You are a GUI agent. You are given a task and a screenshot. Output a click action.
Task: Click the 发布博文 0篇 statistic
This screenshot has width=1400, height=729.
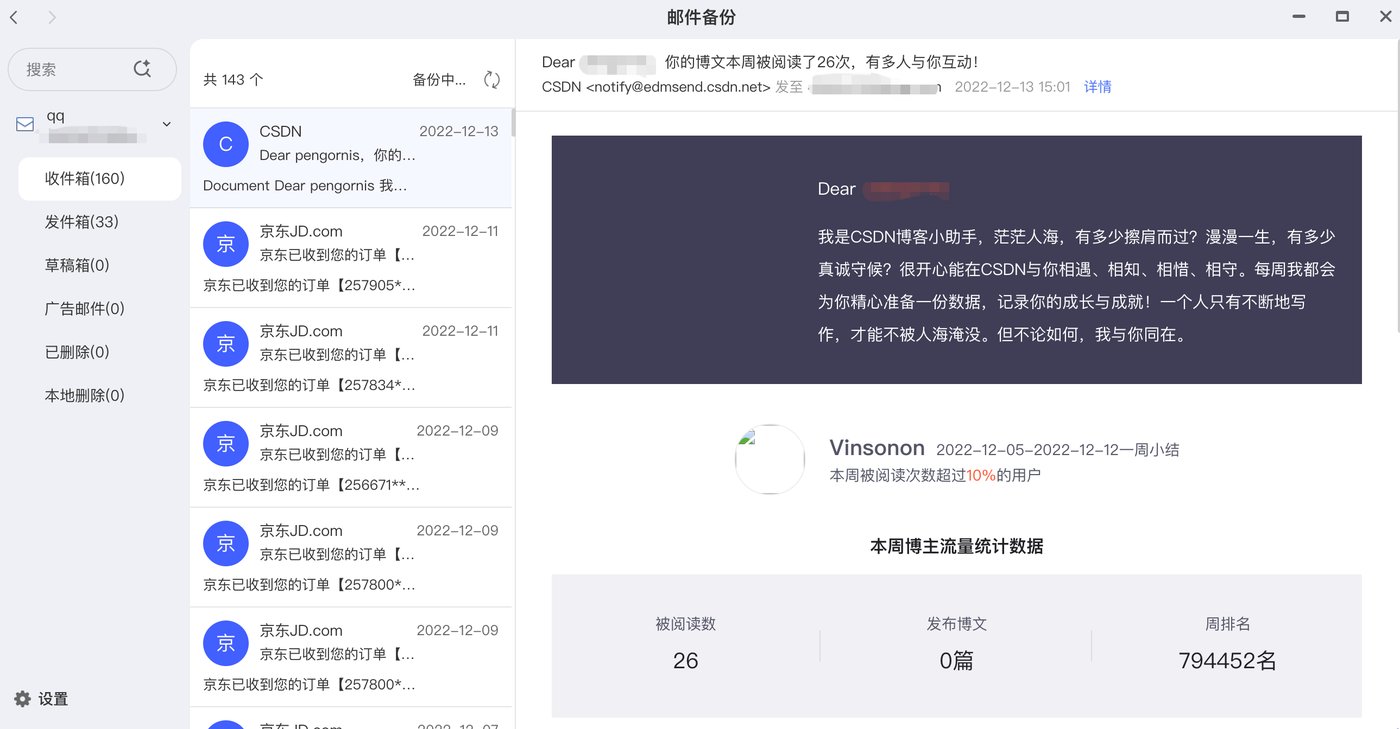coord(957,642)
